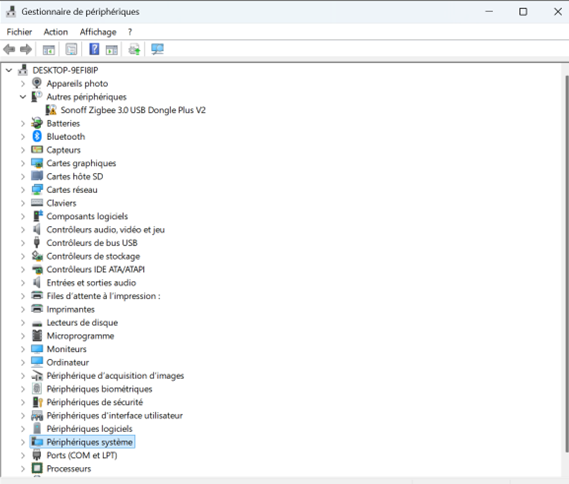Expand the Ports (COM et LPT) category
This screenshot has height=484, width=569.
pos(23,455)
